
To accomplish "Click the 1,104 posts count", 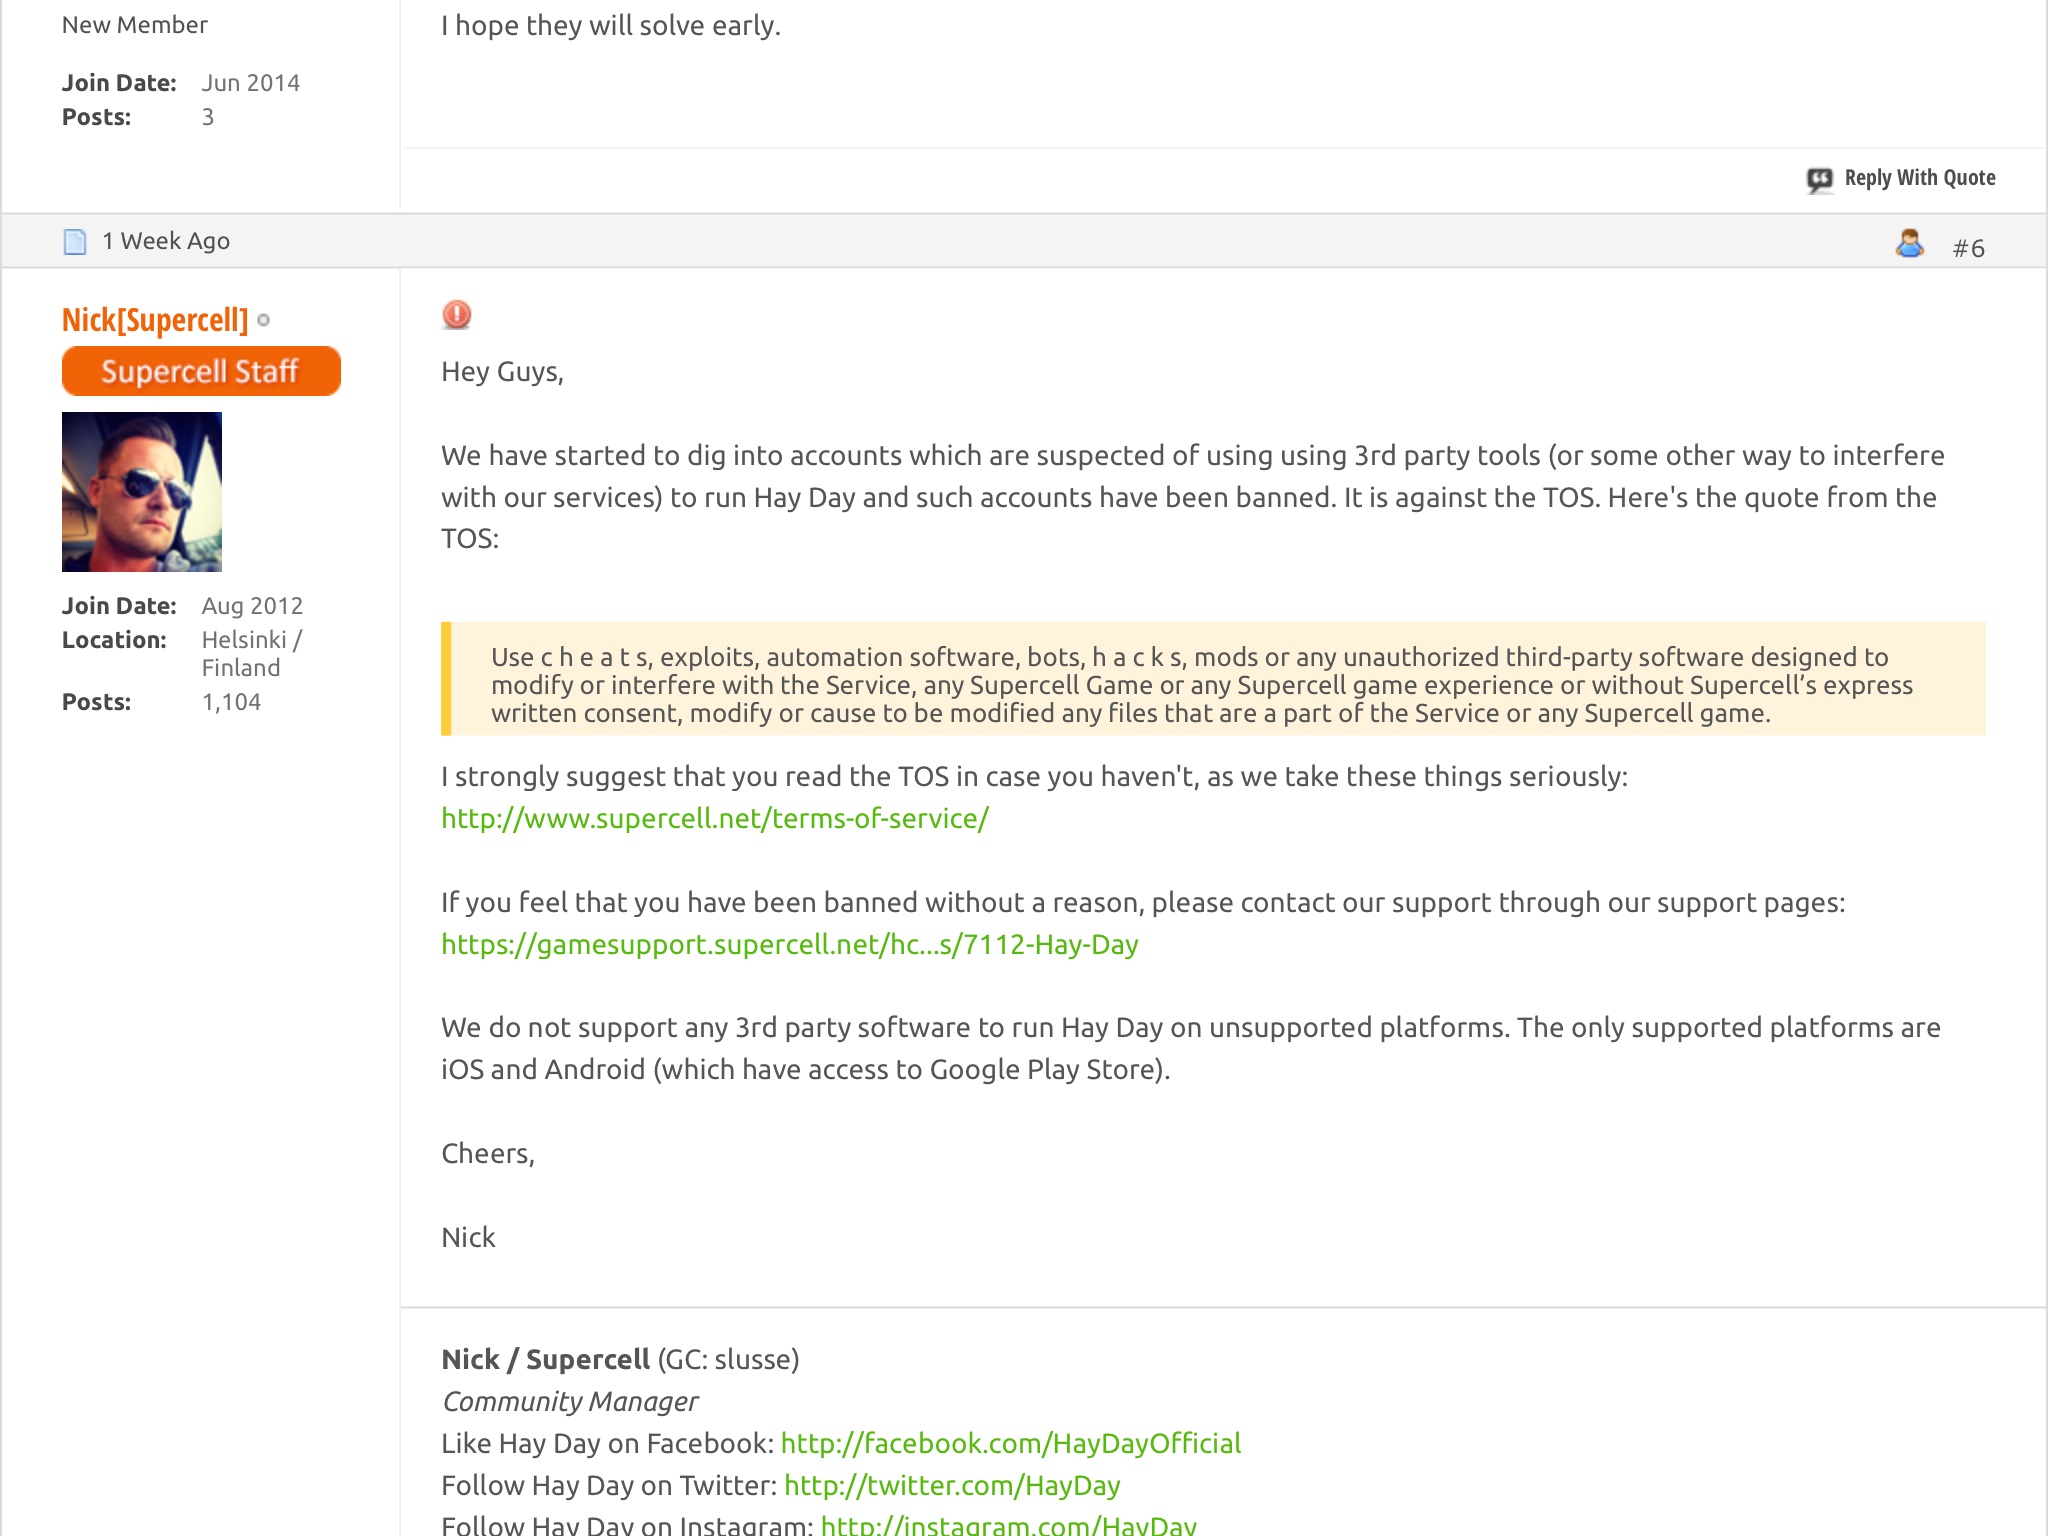I will [x=231, y=702].
